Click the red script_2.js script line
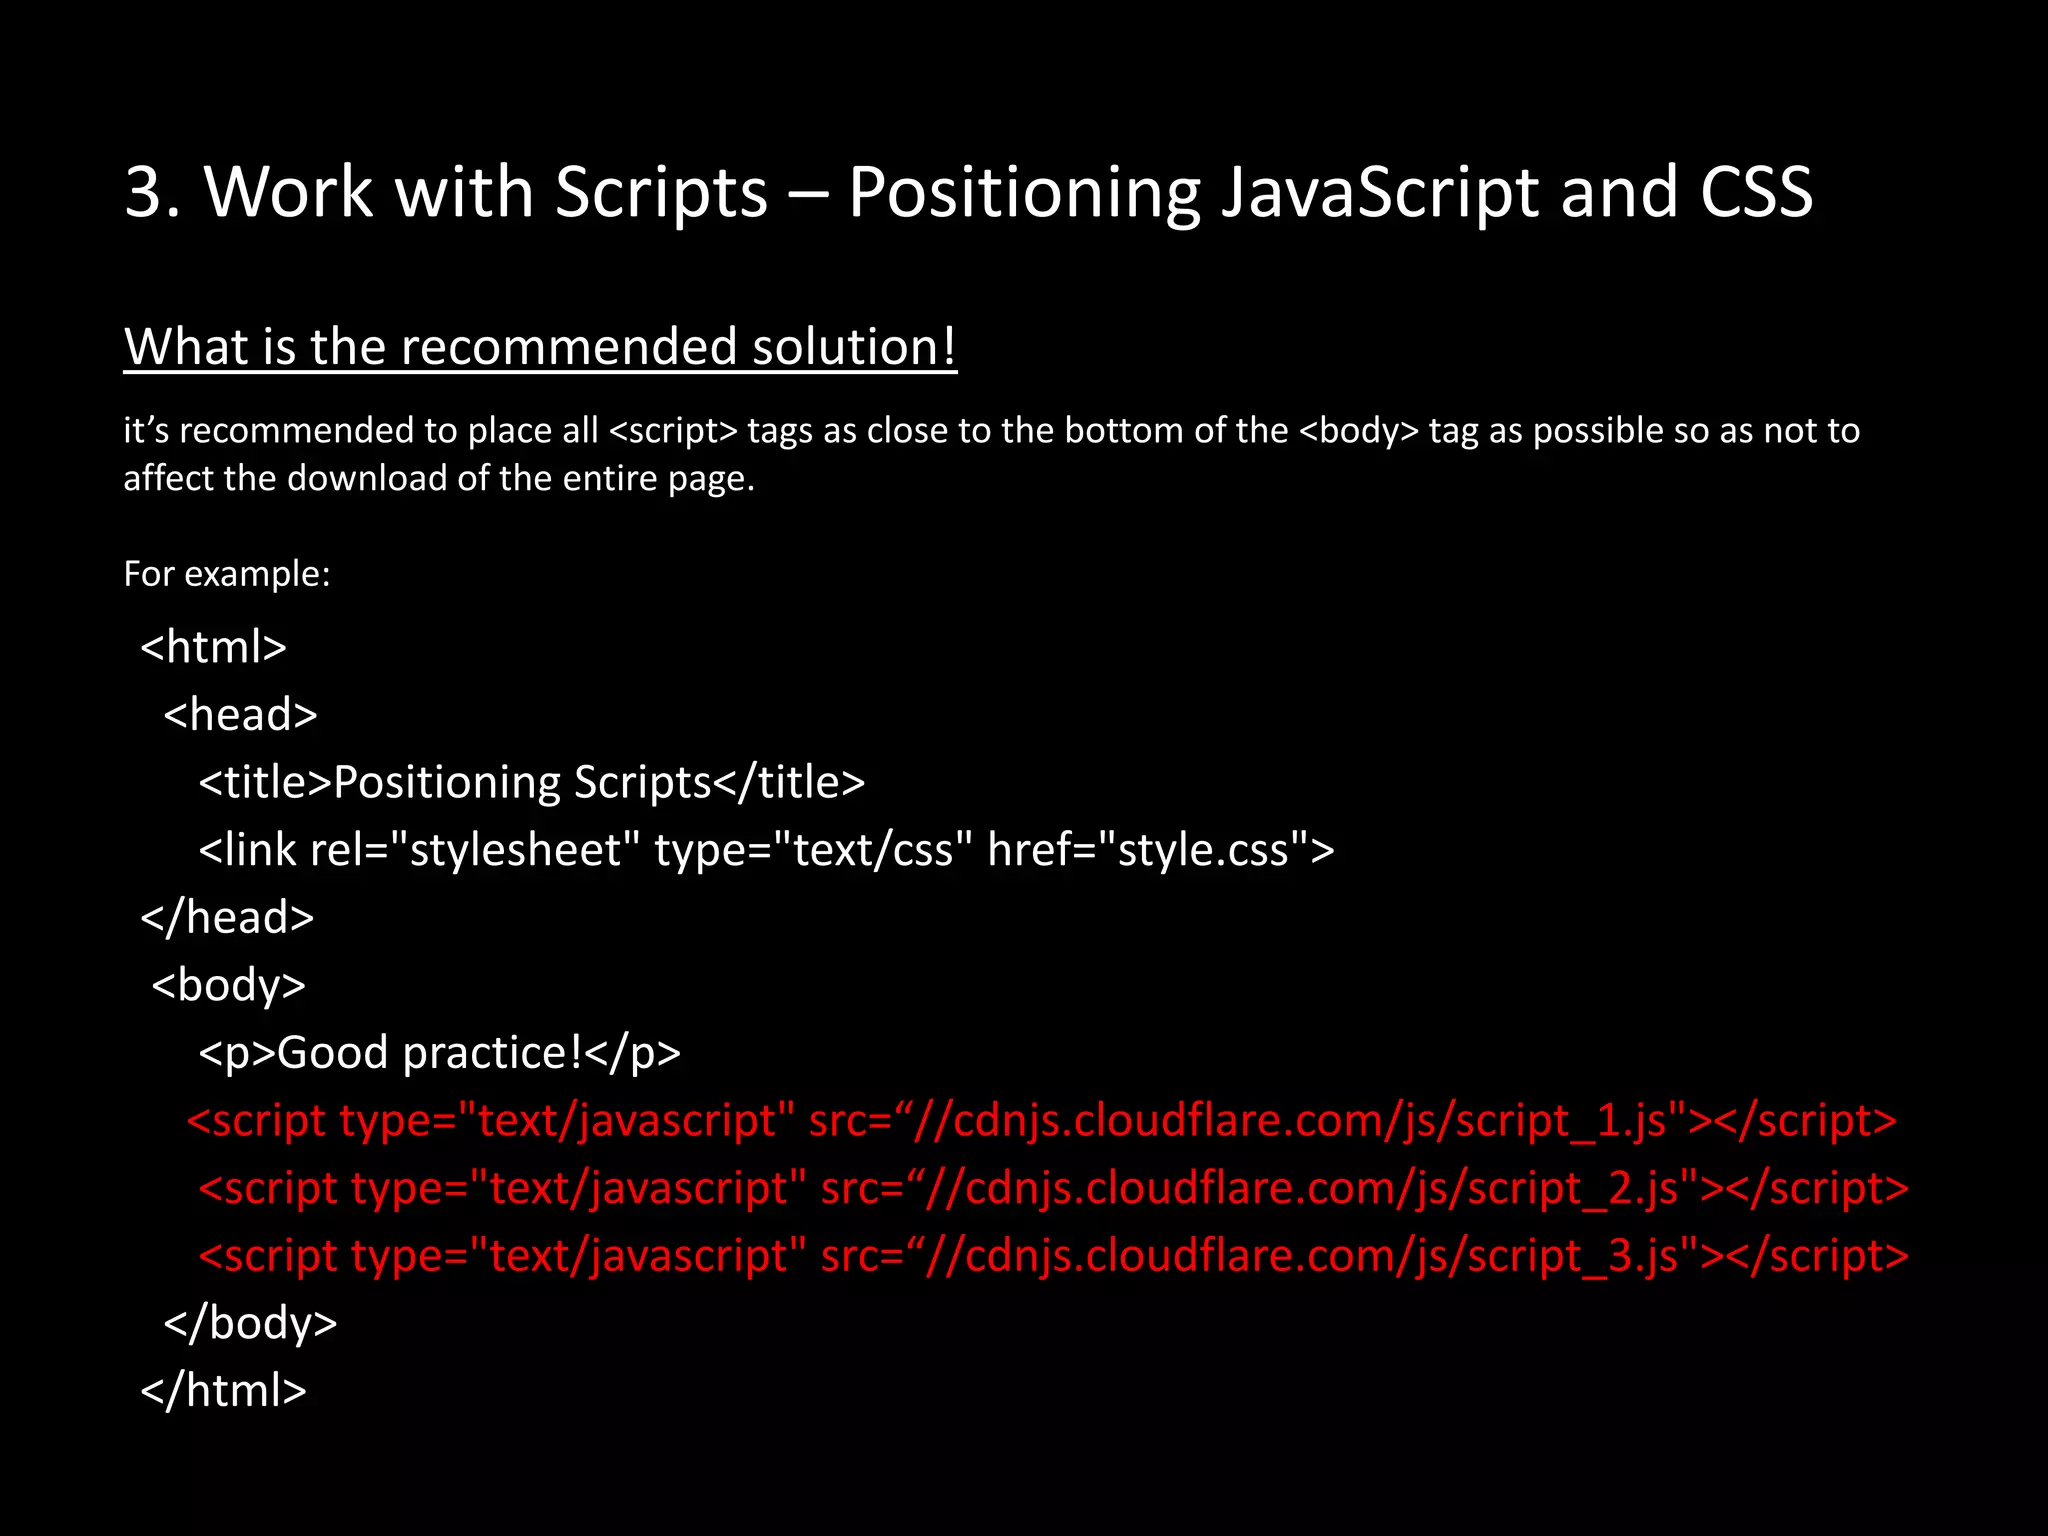Screen dimensions: 2048x1536 coord(1053,1189)
